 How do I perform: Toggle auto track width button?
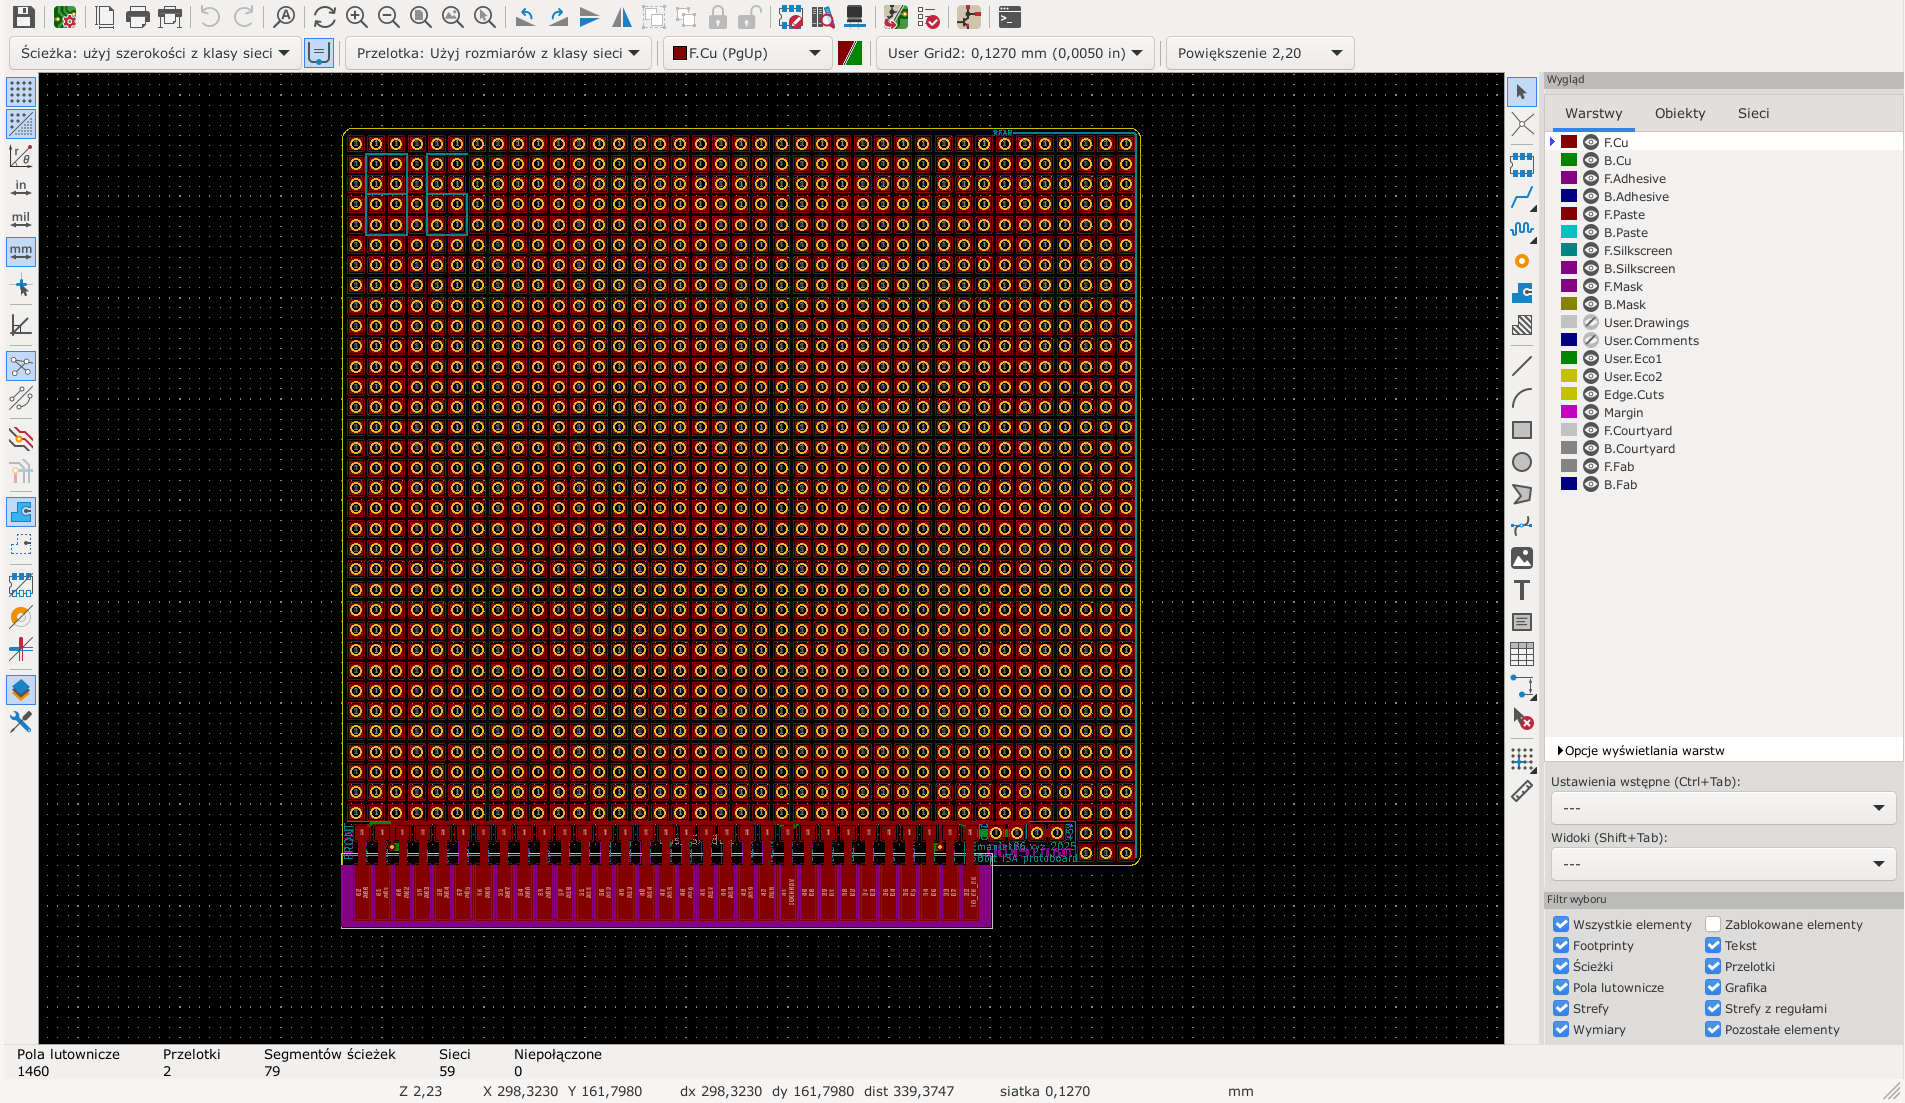tap(318, 53)
